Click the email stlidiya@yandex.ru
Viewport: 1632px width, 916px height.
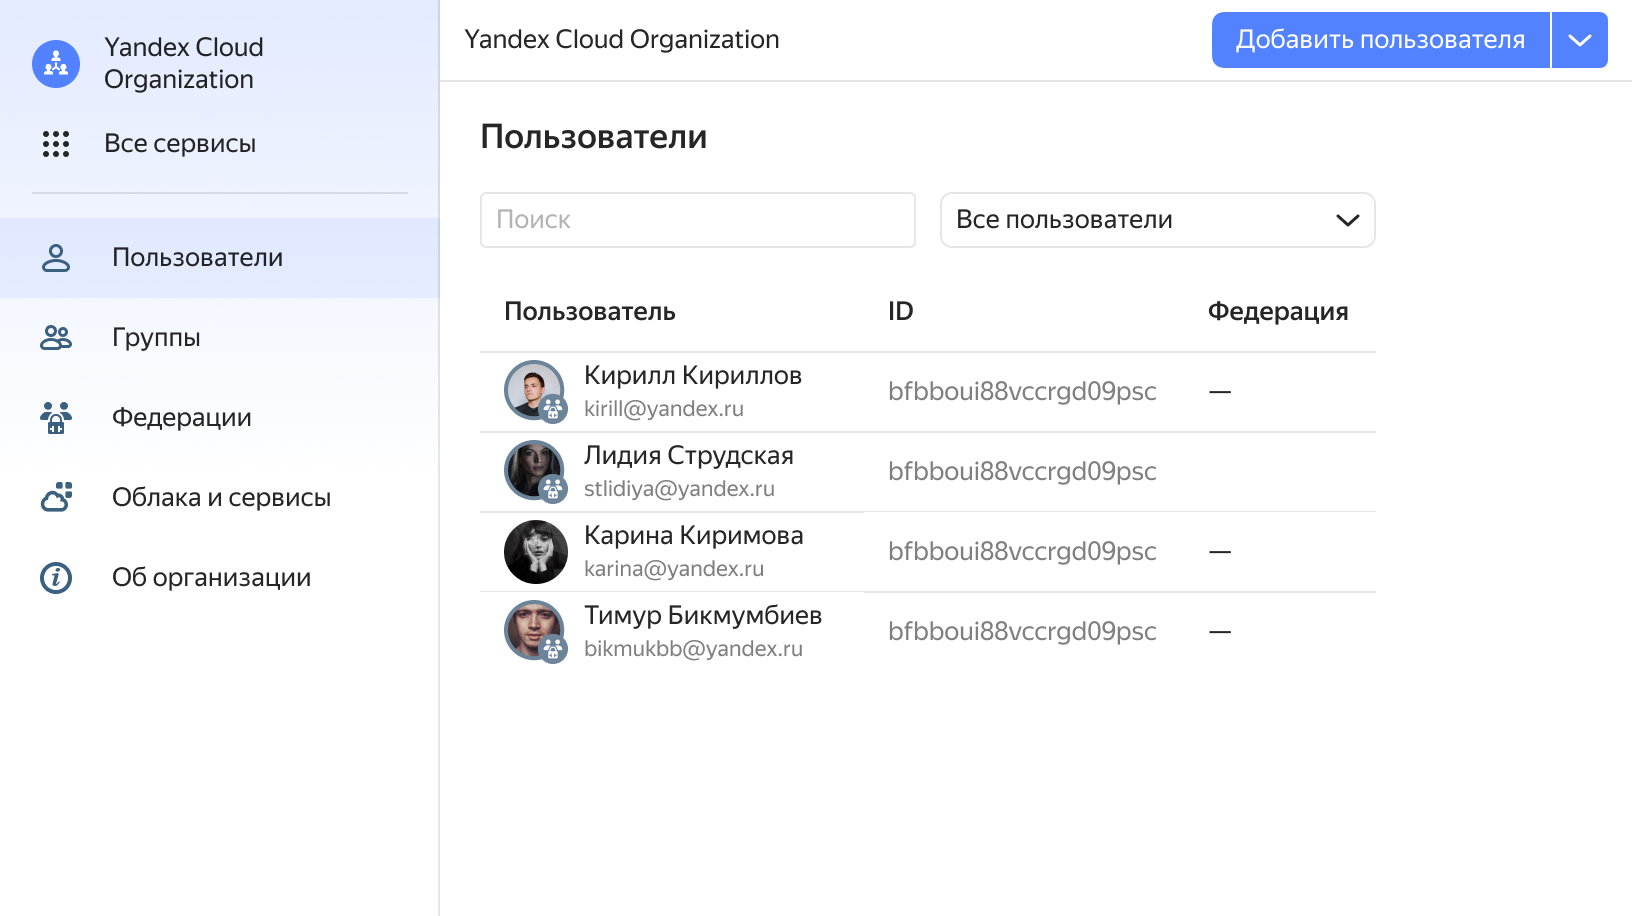679,489
